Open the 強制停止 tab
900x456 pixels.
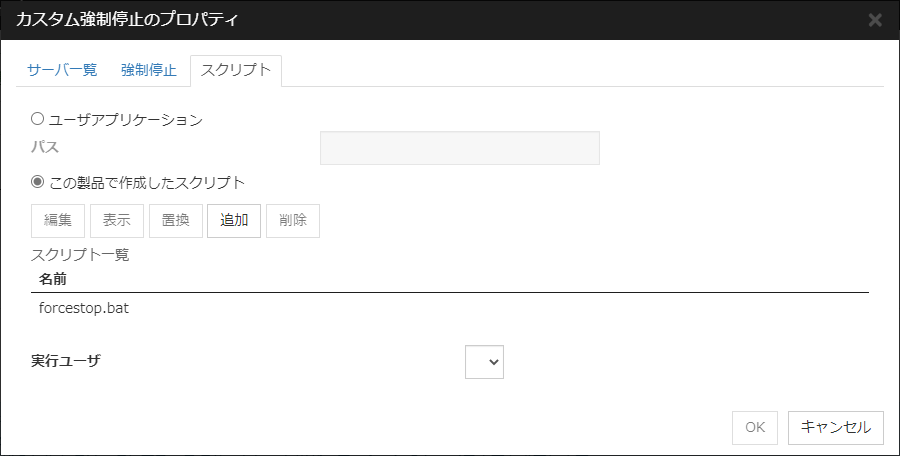click(148, 70)
